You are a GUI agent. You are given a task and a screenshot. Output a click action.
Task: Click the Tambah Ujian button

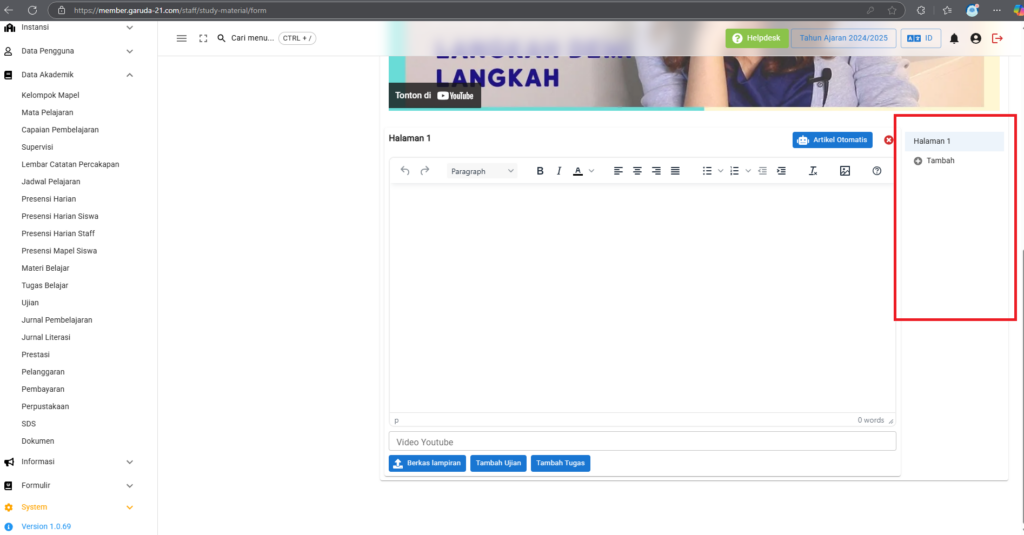[498, 463]
